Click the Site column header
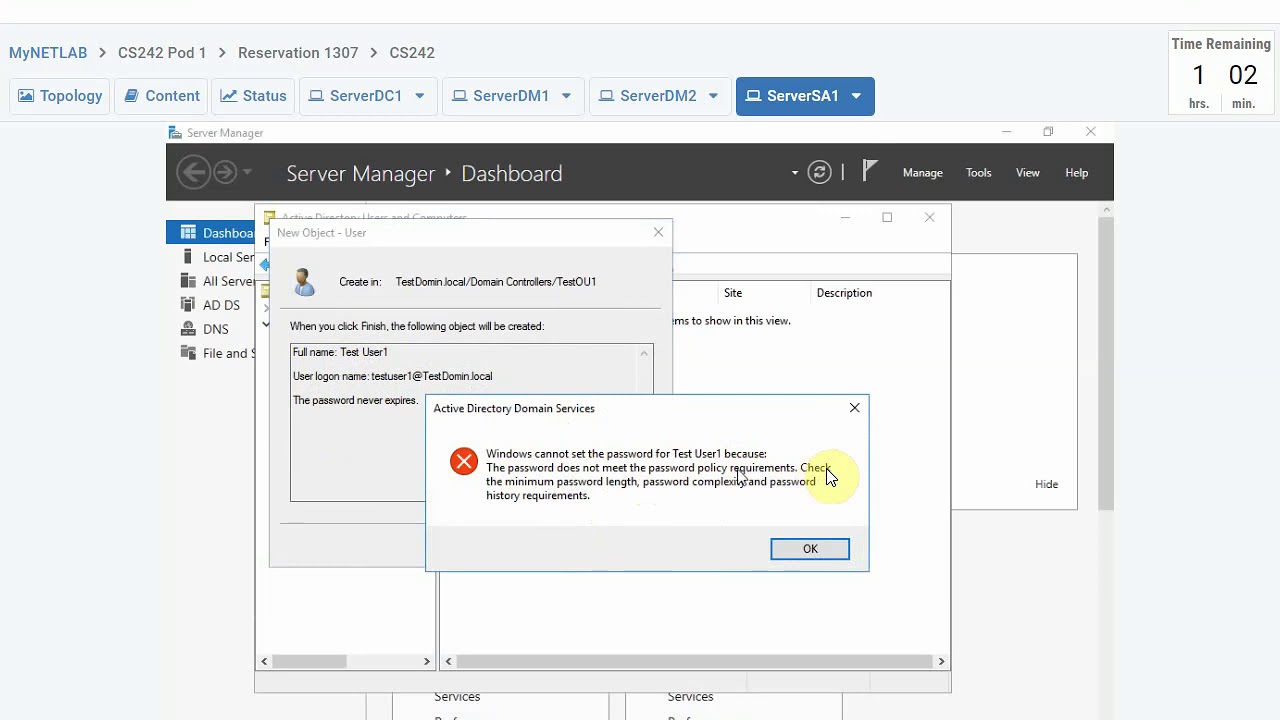 tap(733, 293)
